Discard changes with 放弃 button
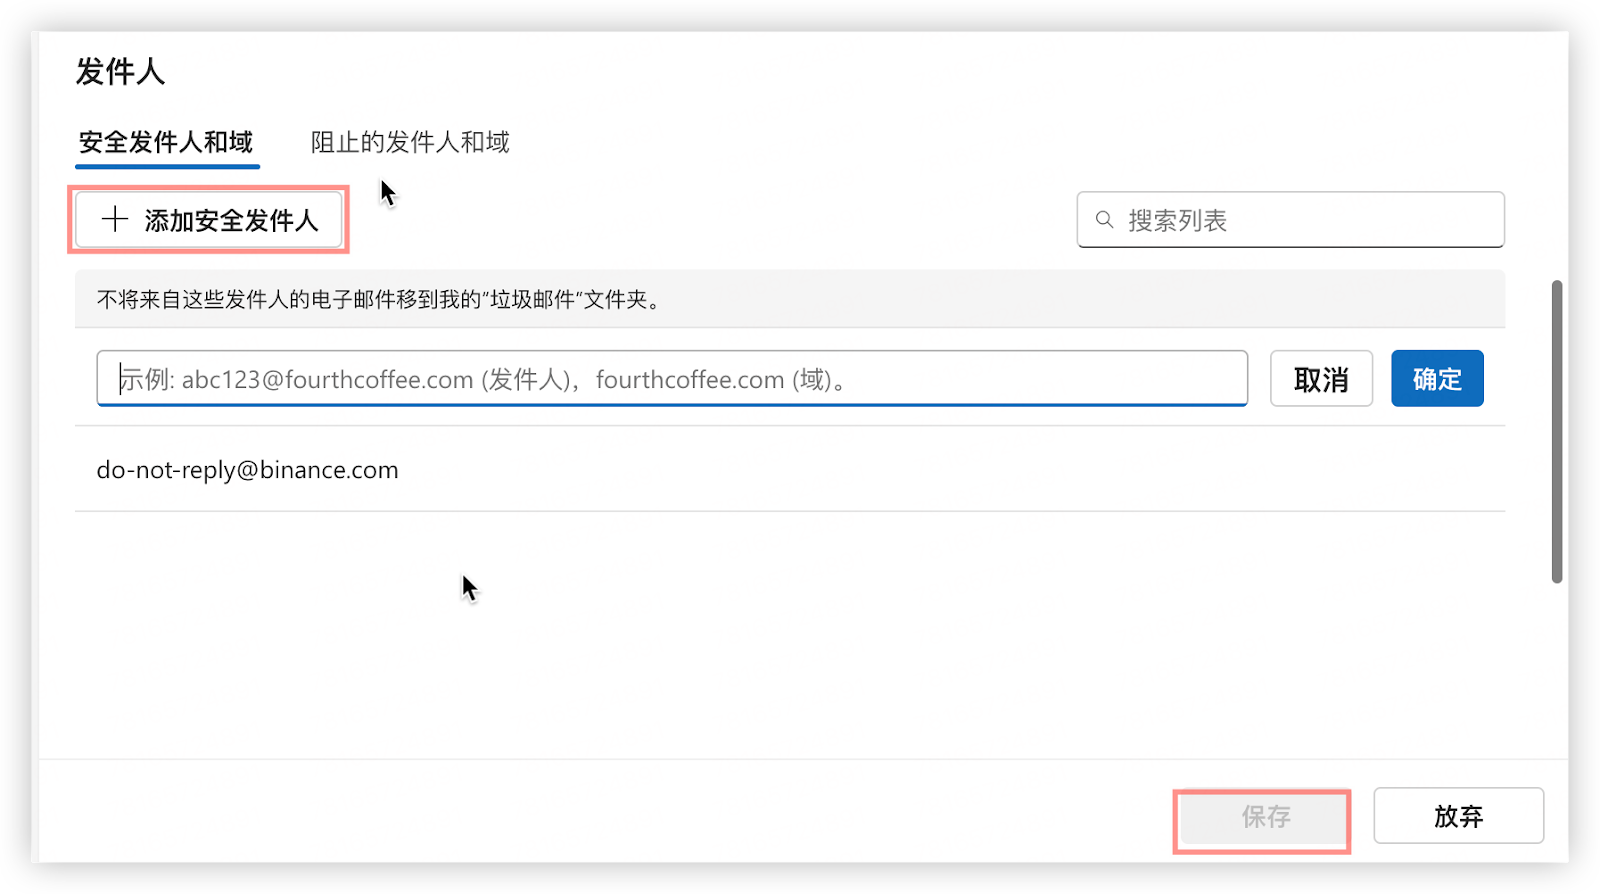This screenshot has height=894, width=1600. (x=1458, y=816)
